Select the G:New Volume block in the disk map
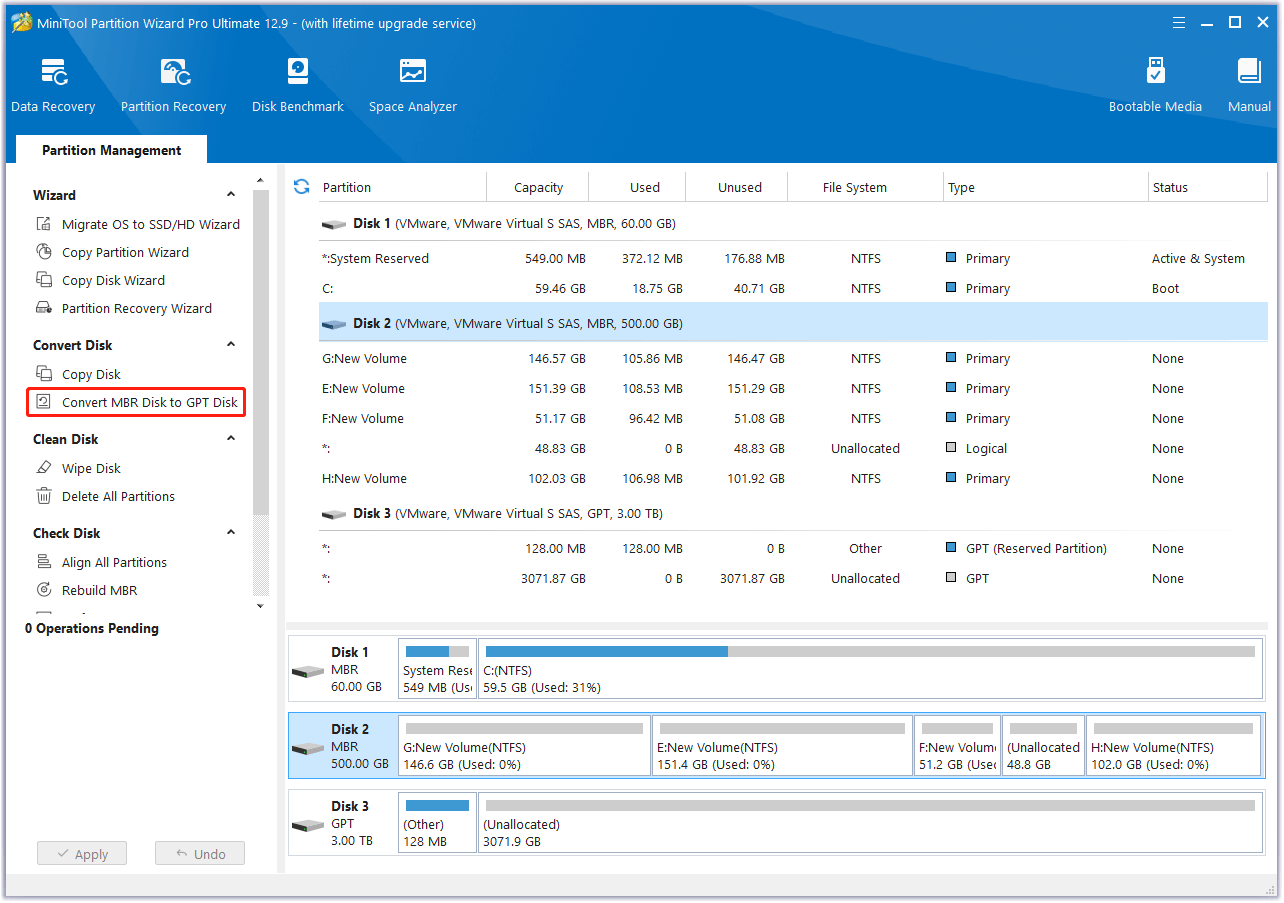1284x903 pixels. [524, 746]
